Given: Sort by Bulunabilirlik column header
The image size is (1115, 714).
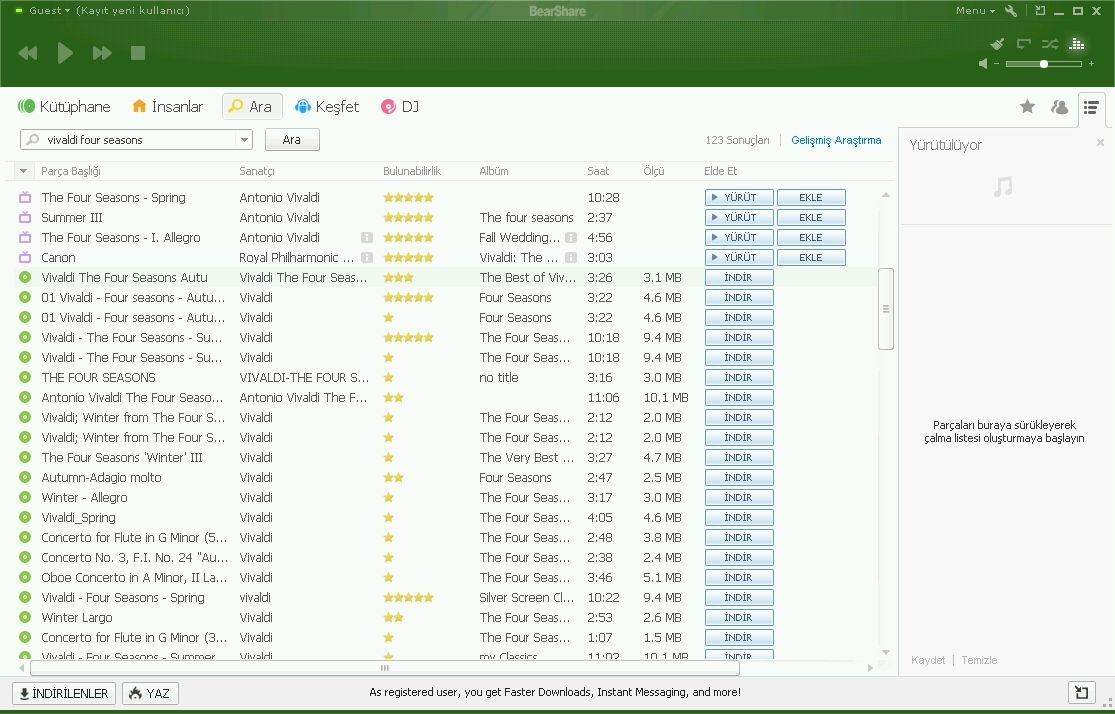Looking at the screenshot, I should click(412, 171).
